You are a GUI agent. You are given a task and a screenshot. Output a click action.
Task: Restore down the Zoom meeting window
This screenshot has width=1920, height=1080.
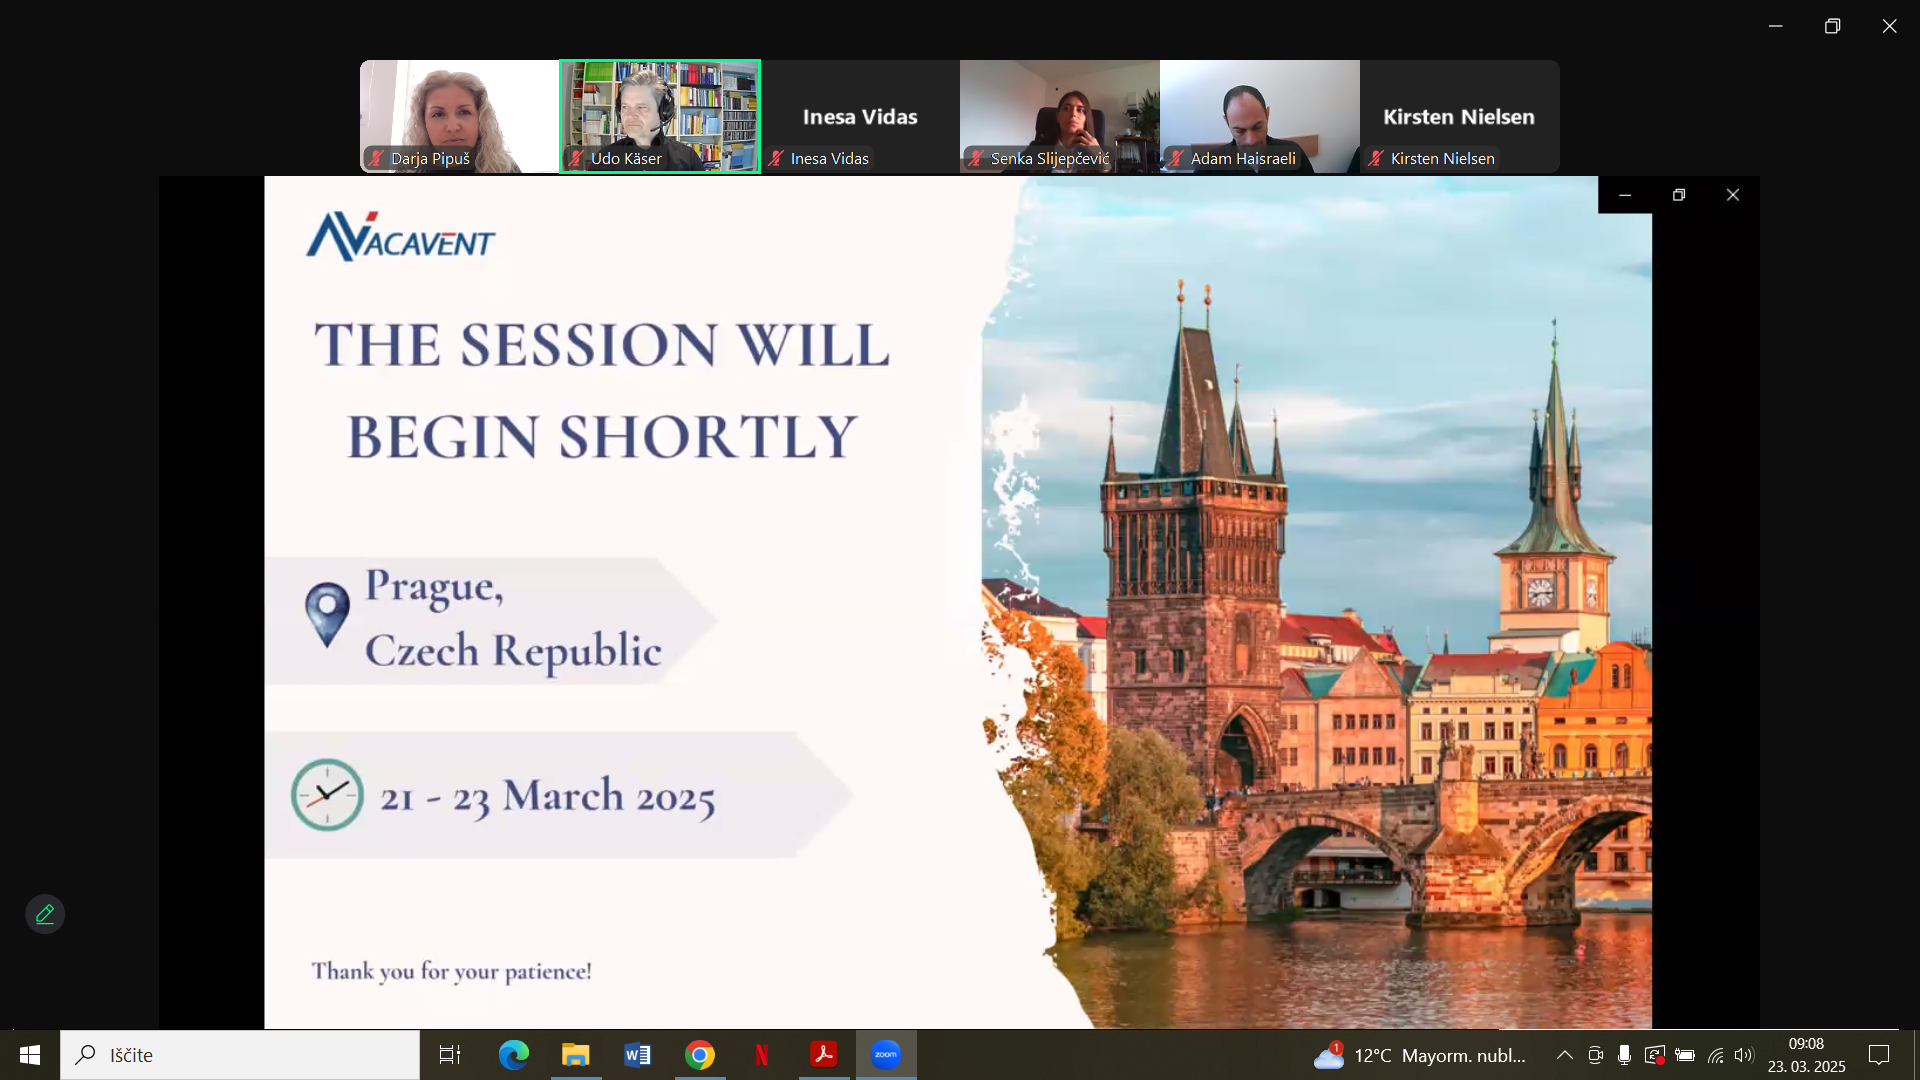(x=1833, y=26)
